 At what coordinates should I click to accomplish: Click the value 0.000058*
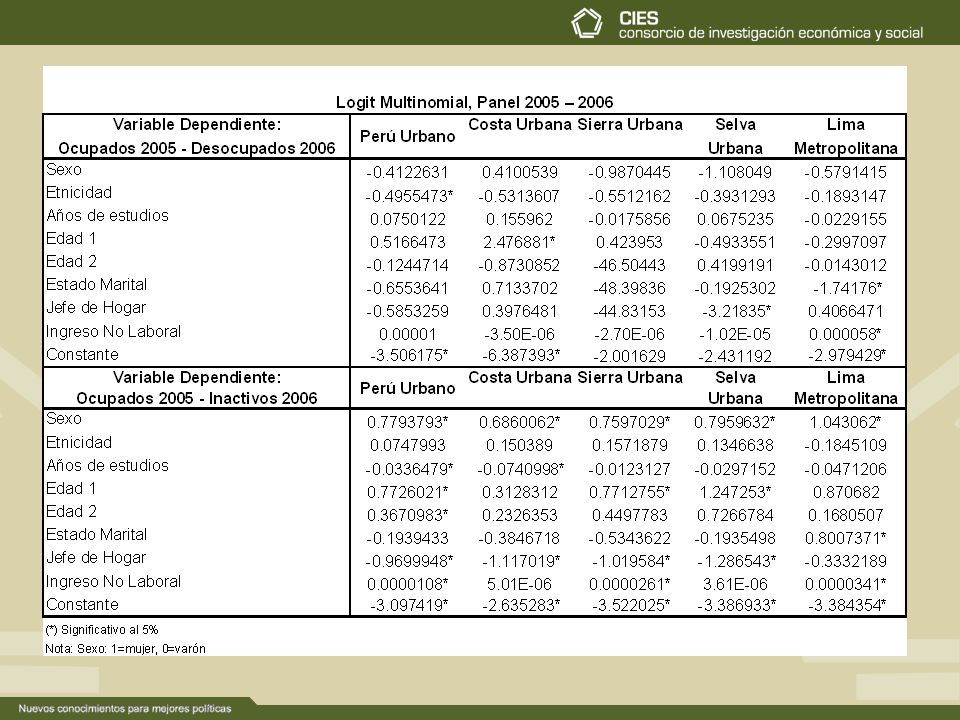point(845,335)
